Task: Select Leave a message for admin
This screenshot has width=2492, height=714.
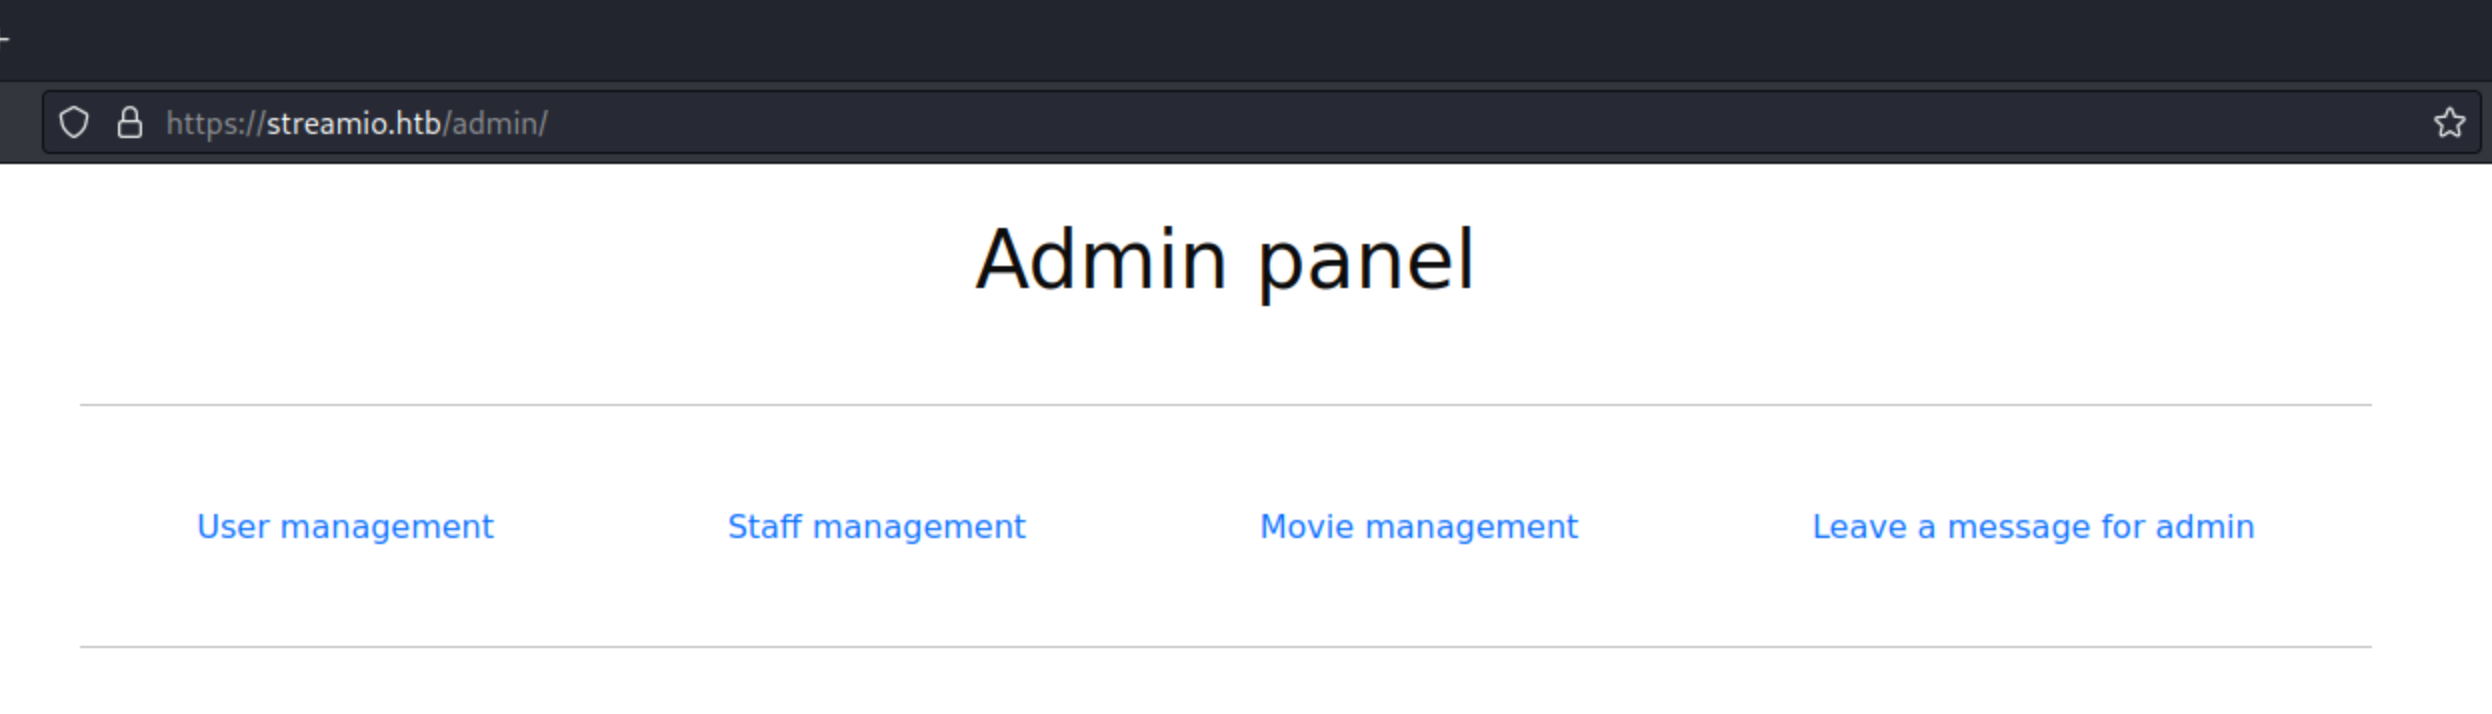Action: [2033, 527]
